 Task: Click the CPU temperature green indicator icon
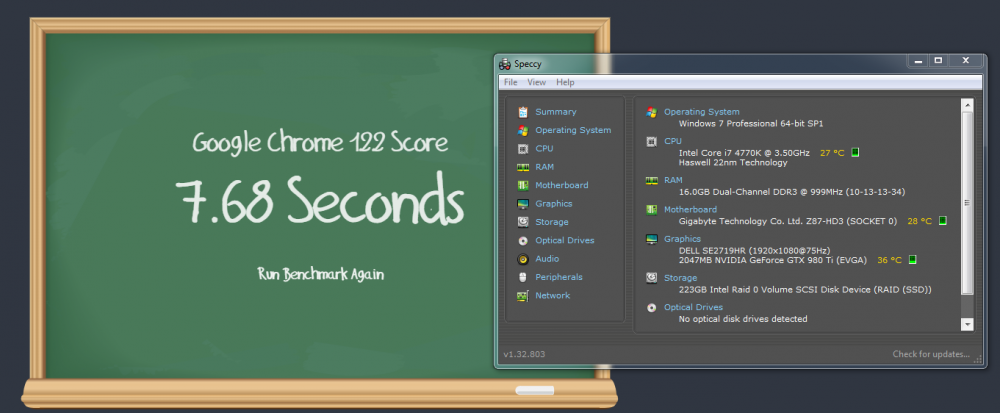click(855, 152)
